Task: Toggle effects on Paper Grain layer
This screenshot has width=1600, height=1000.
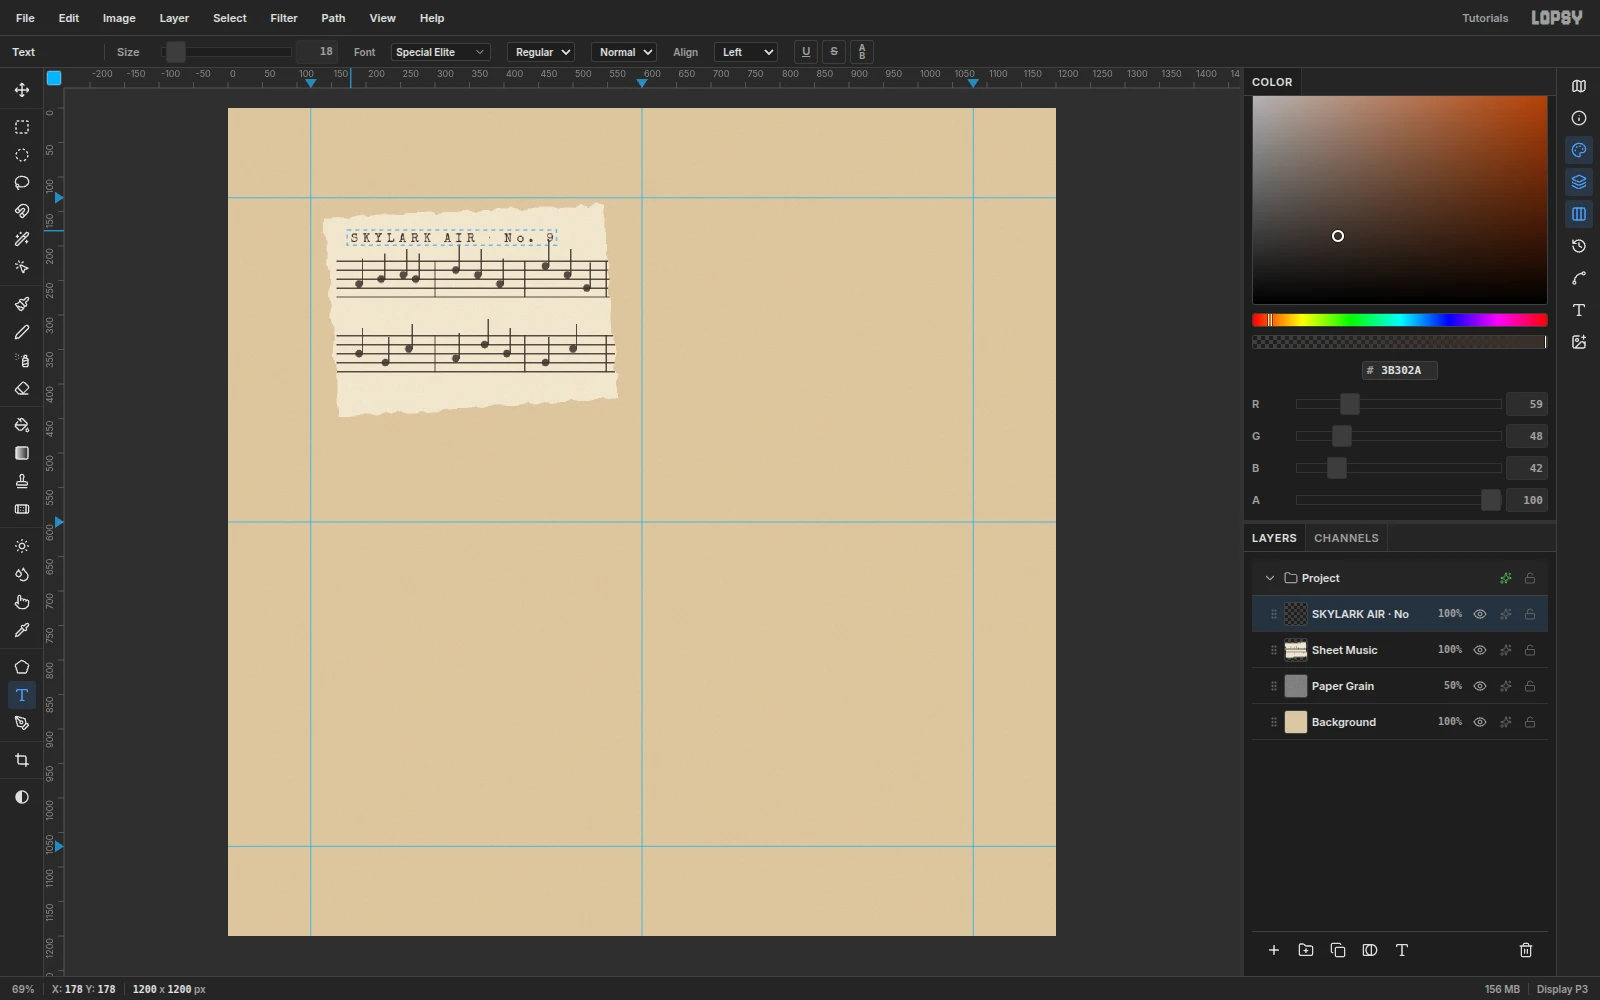Action: point(1506,686)
